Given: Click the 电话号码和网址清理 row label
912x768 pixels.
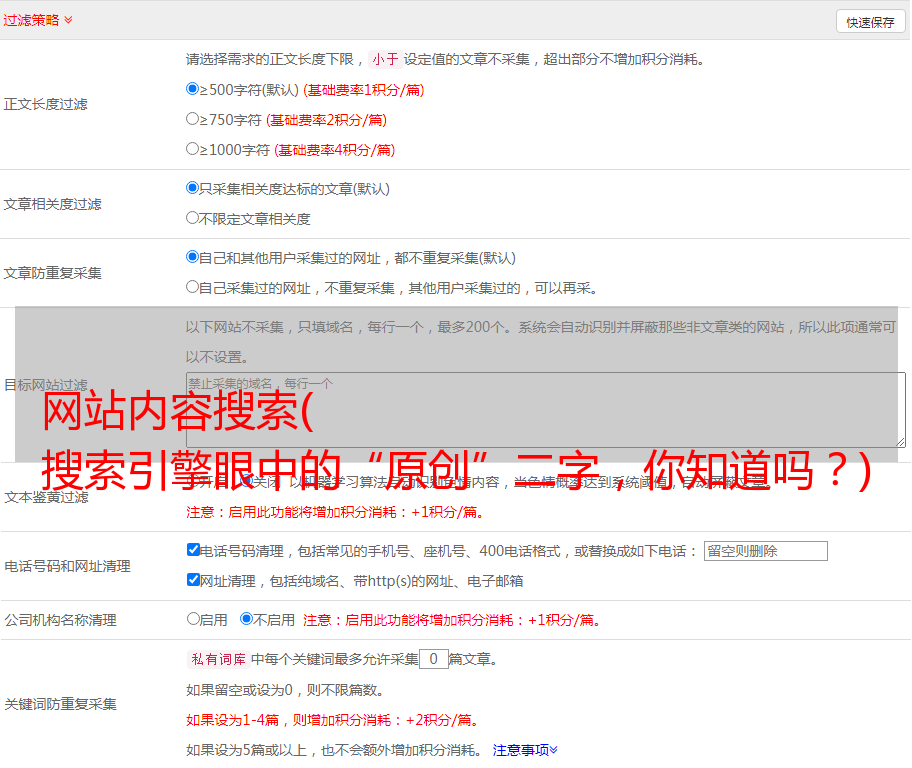Looking at the screenshot, I should 67,566.
